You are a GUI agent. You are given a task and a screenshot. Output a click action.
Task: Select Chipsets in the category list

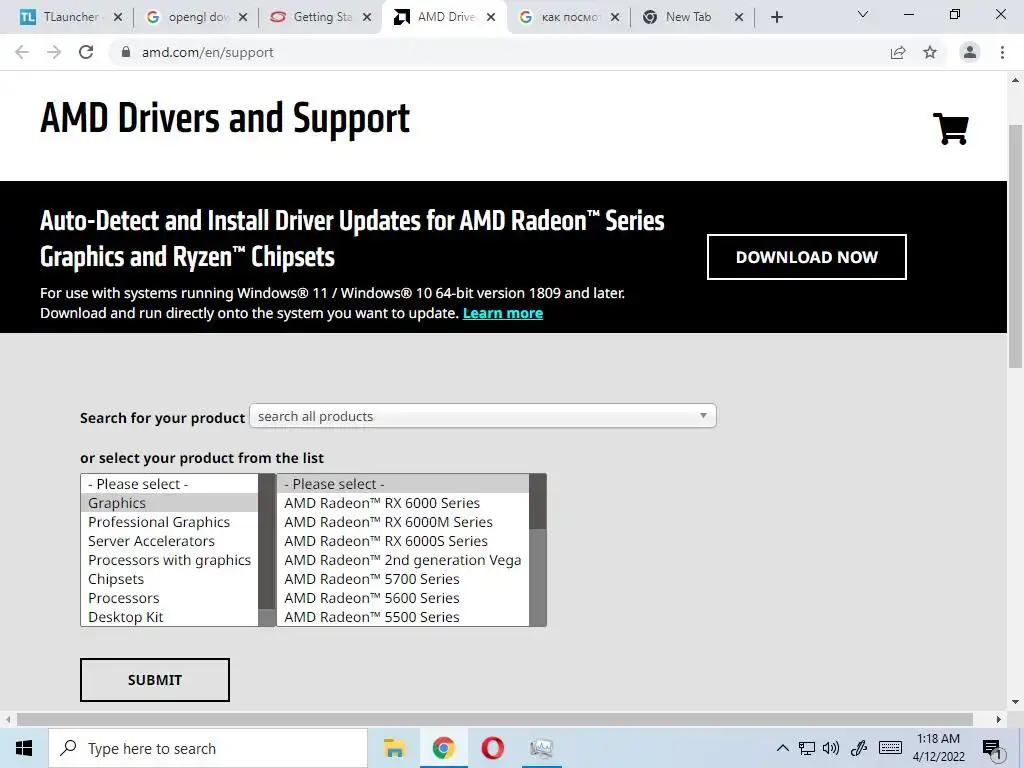pos(169,579)
